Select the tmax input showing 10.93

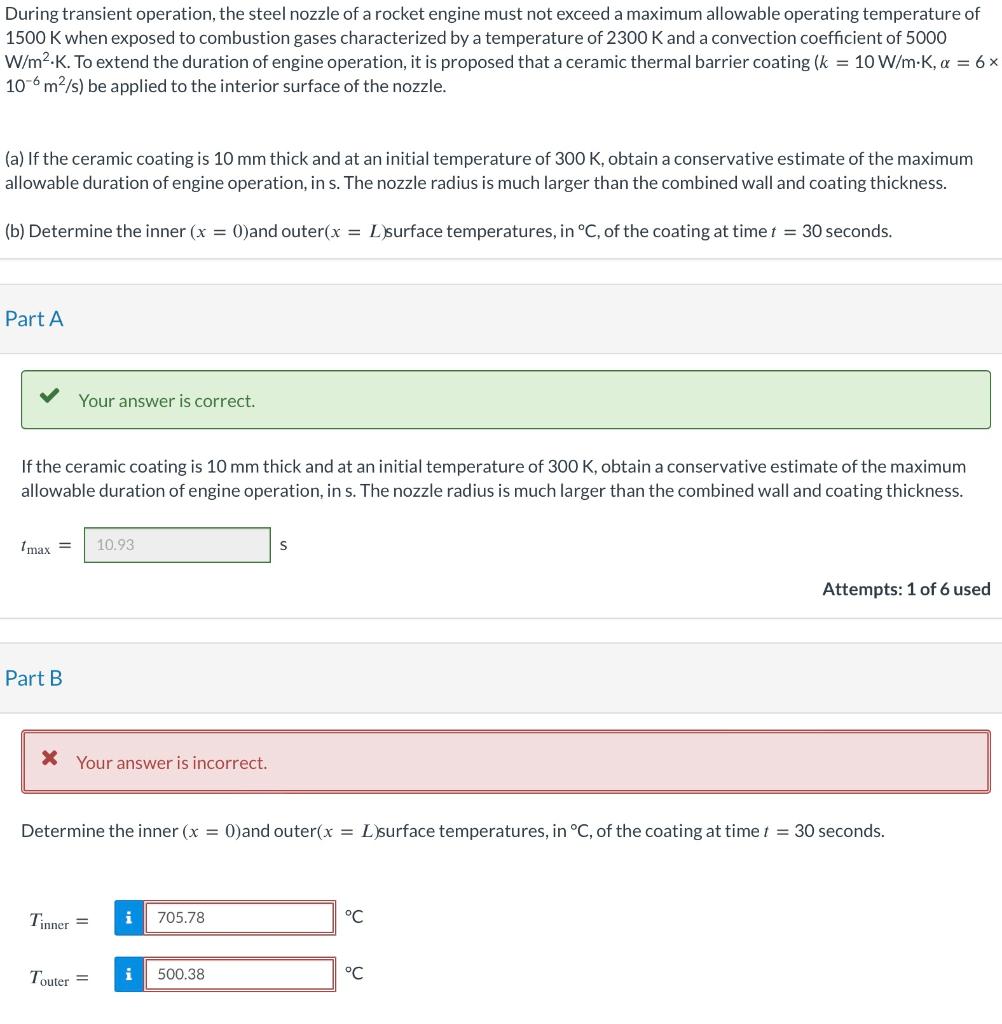click(x=178, y=544)
